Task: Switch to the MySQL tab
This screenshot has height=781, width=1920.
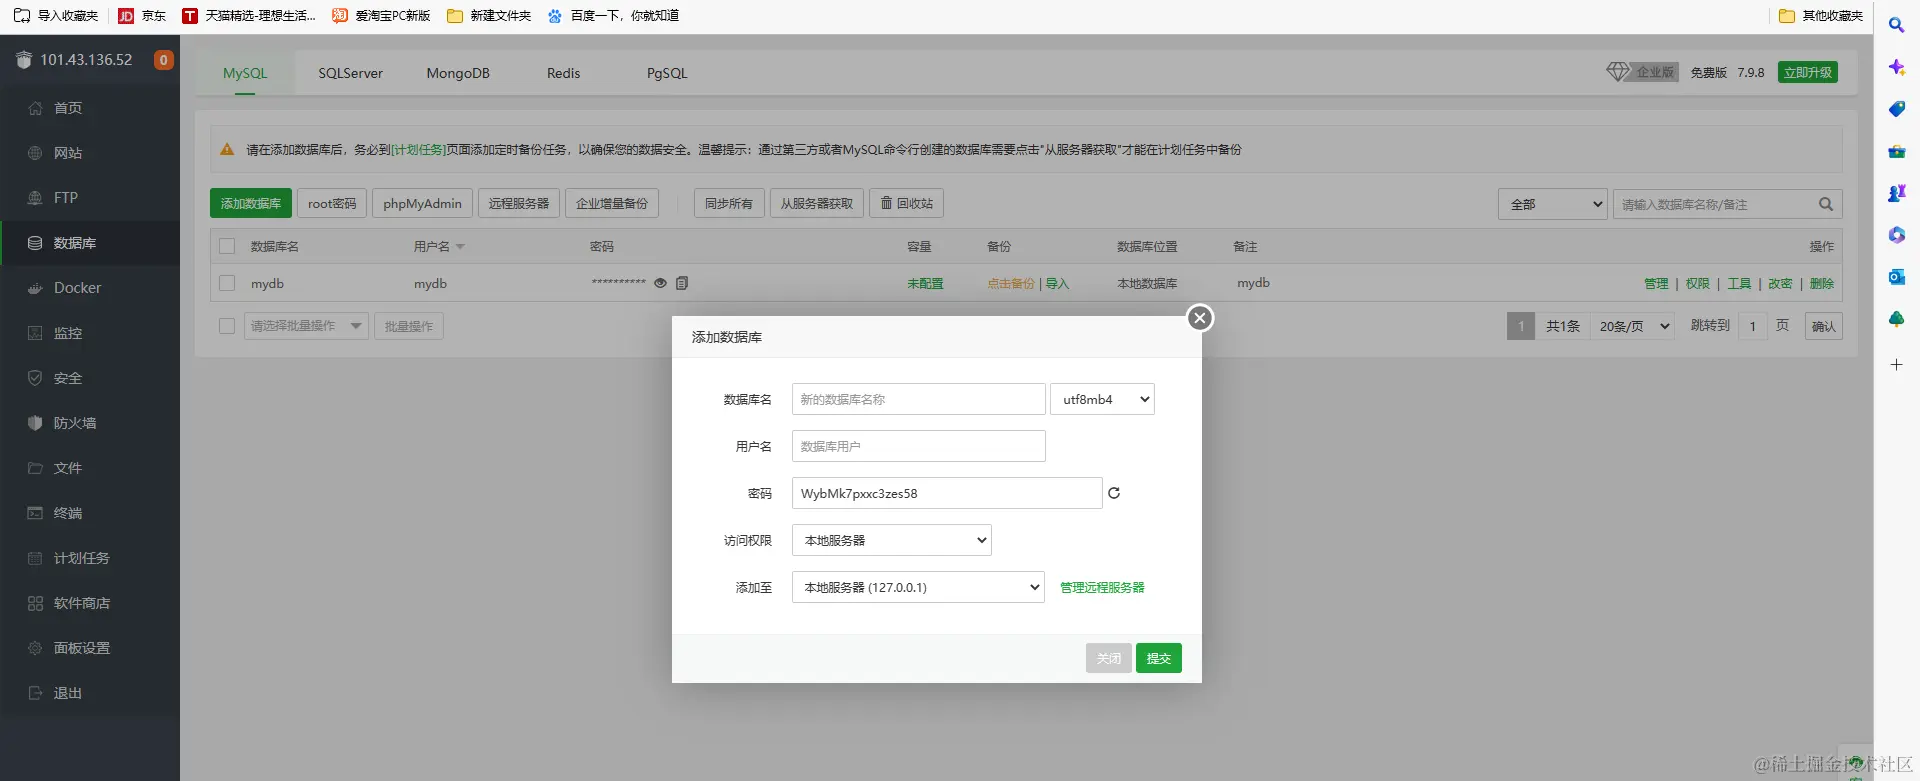Action: (x=245, y=73)
